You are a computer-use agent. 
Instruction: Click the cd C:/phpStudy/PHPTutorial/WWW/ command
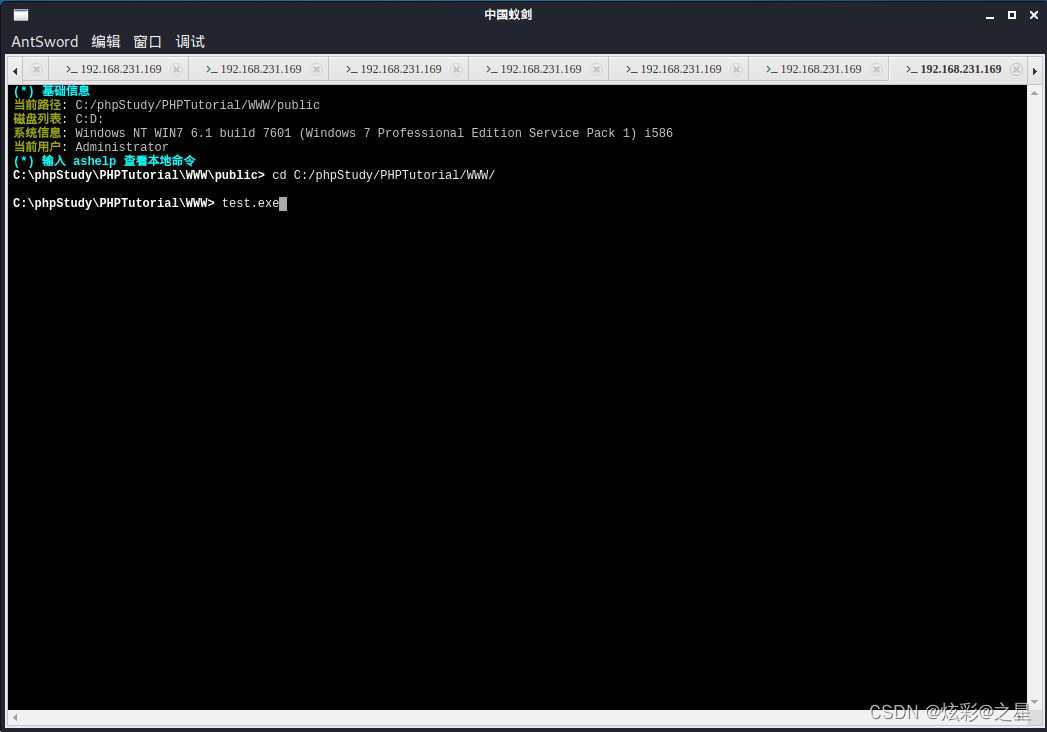pyautogui.click(x=383, y=175)
